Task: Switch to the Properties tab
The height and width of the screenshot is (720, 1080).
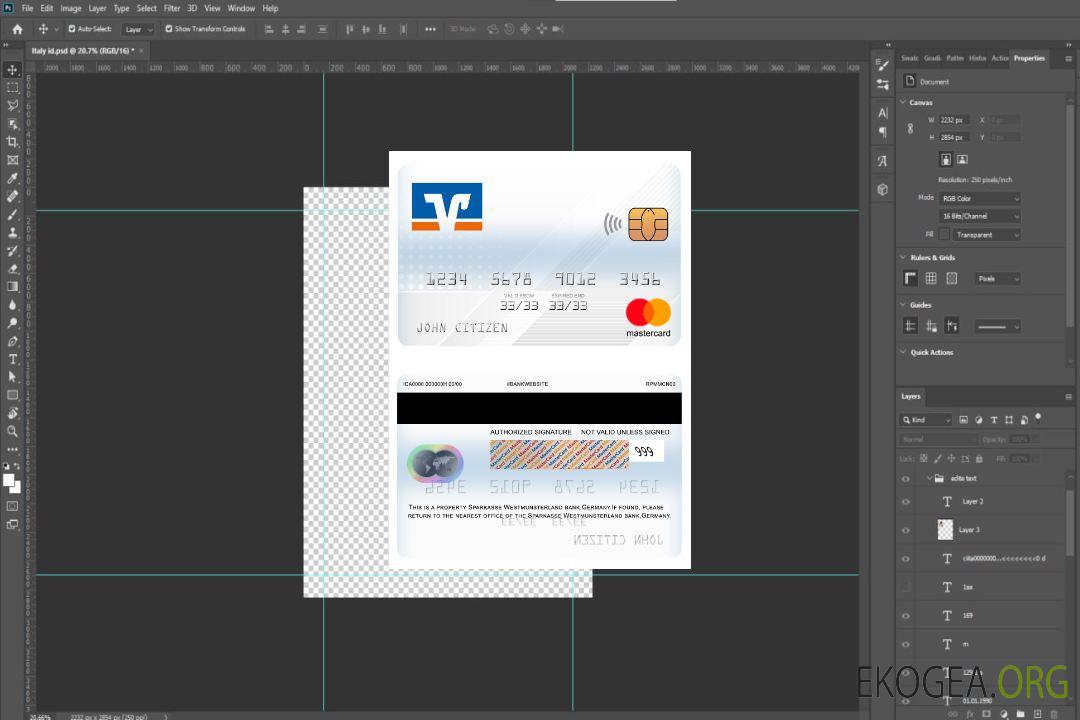Action: tap(1029, 59)
